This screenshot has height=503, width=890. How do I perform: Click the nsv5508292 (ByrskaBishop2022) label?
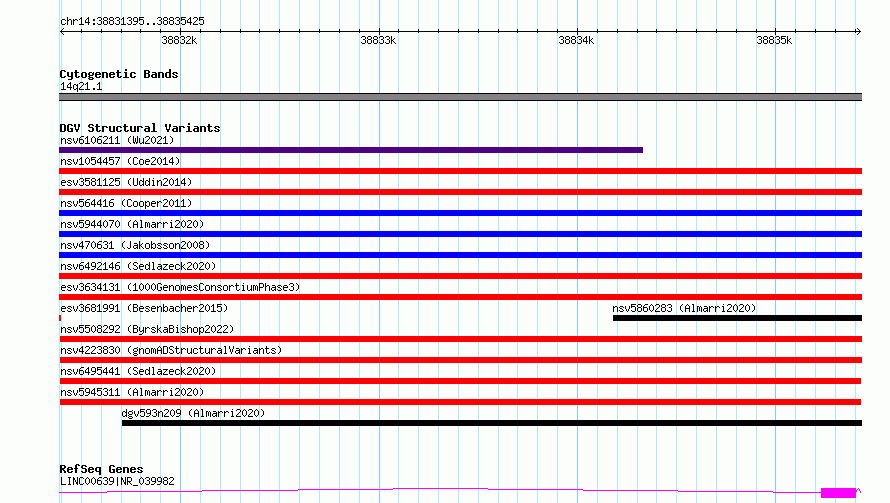147,329
